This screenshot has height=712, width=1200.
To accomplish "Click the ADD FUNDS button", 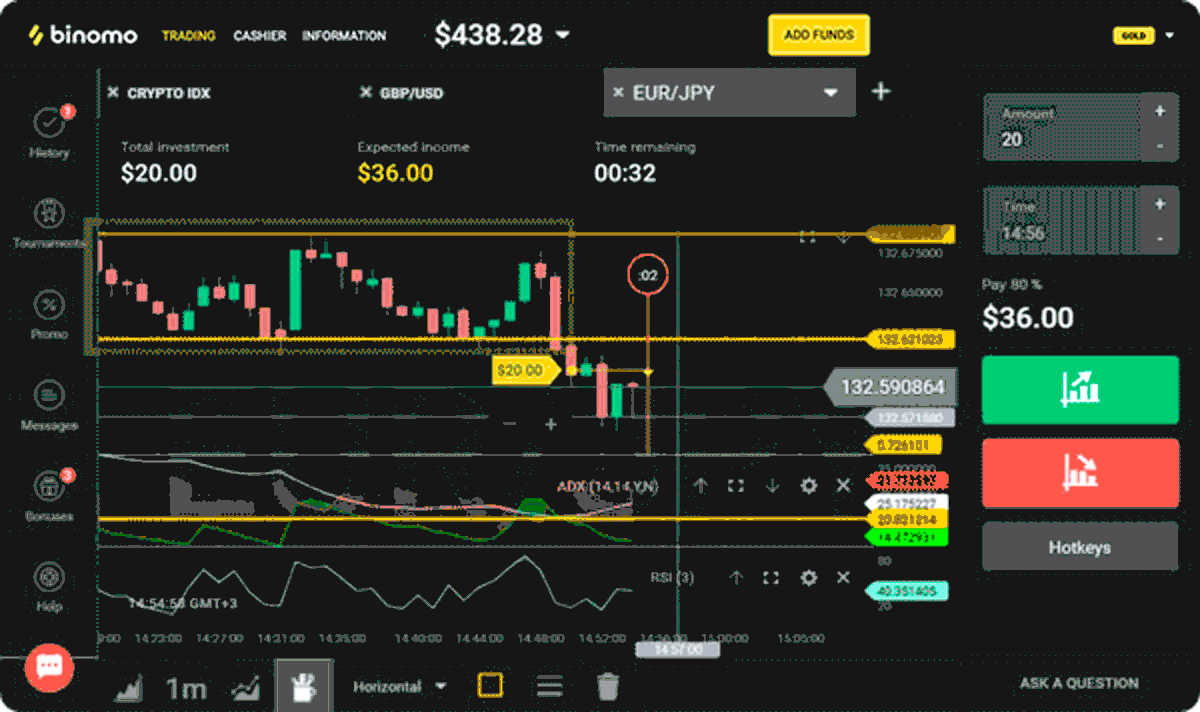I will [x=819, y=35].
